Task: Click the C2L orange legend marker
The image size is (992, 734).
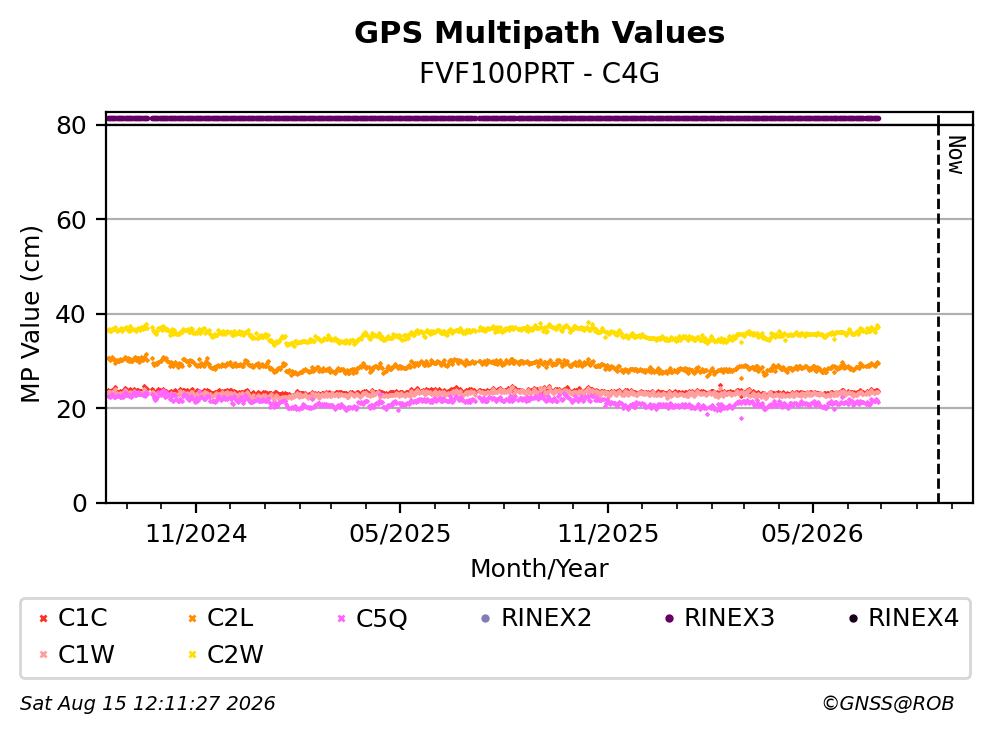Action: (193, 618)
